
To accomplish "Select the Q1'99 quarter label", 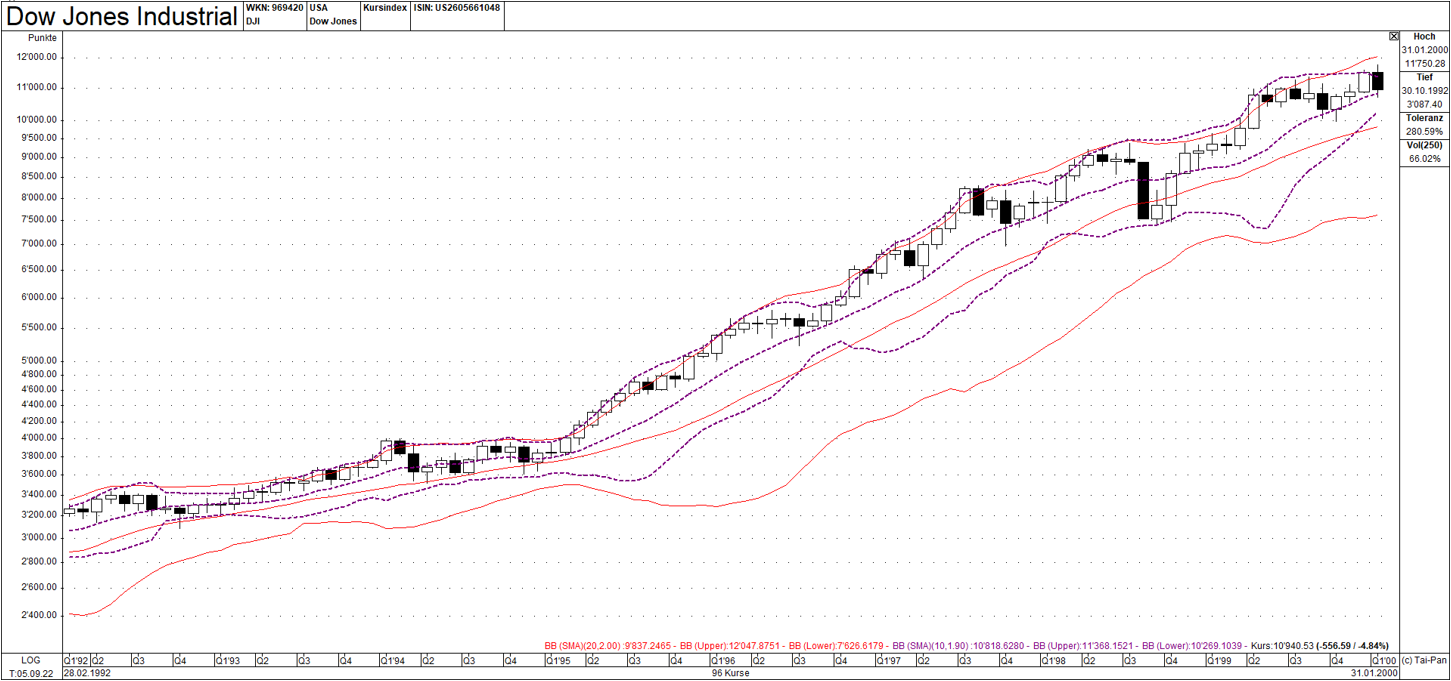I will coord(1218,661).
